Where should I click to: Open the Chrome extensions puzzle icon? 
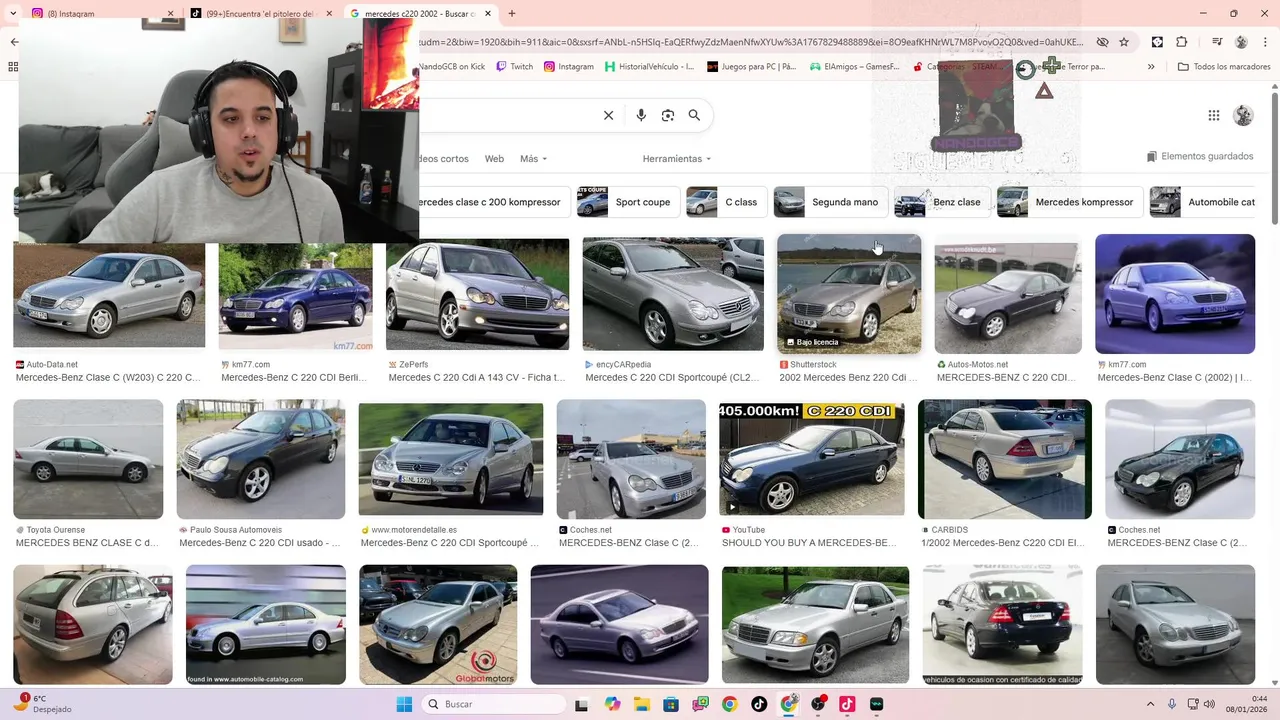click(1181, 42)
